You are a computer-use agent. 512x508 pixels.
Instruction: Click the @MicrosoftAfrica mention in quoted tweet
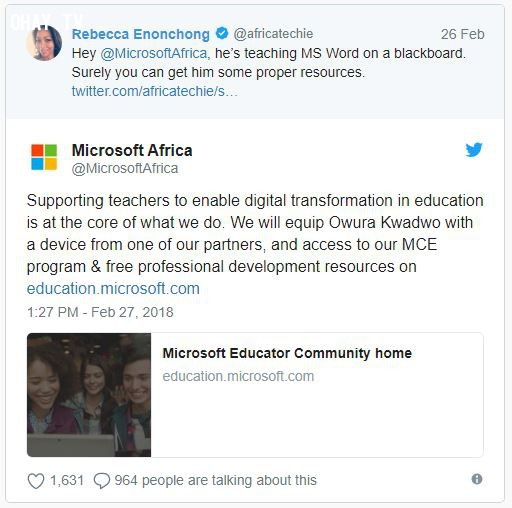click(154, 53)
